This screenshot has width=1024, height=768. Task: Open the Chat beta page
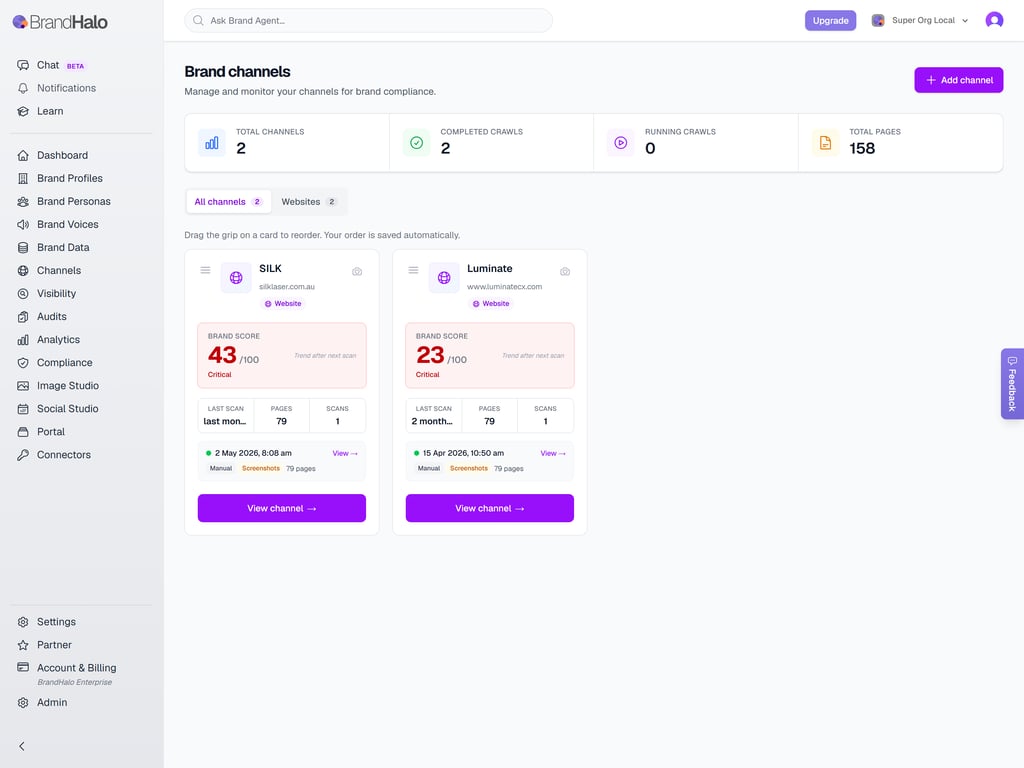click(51, 65)
